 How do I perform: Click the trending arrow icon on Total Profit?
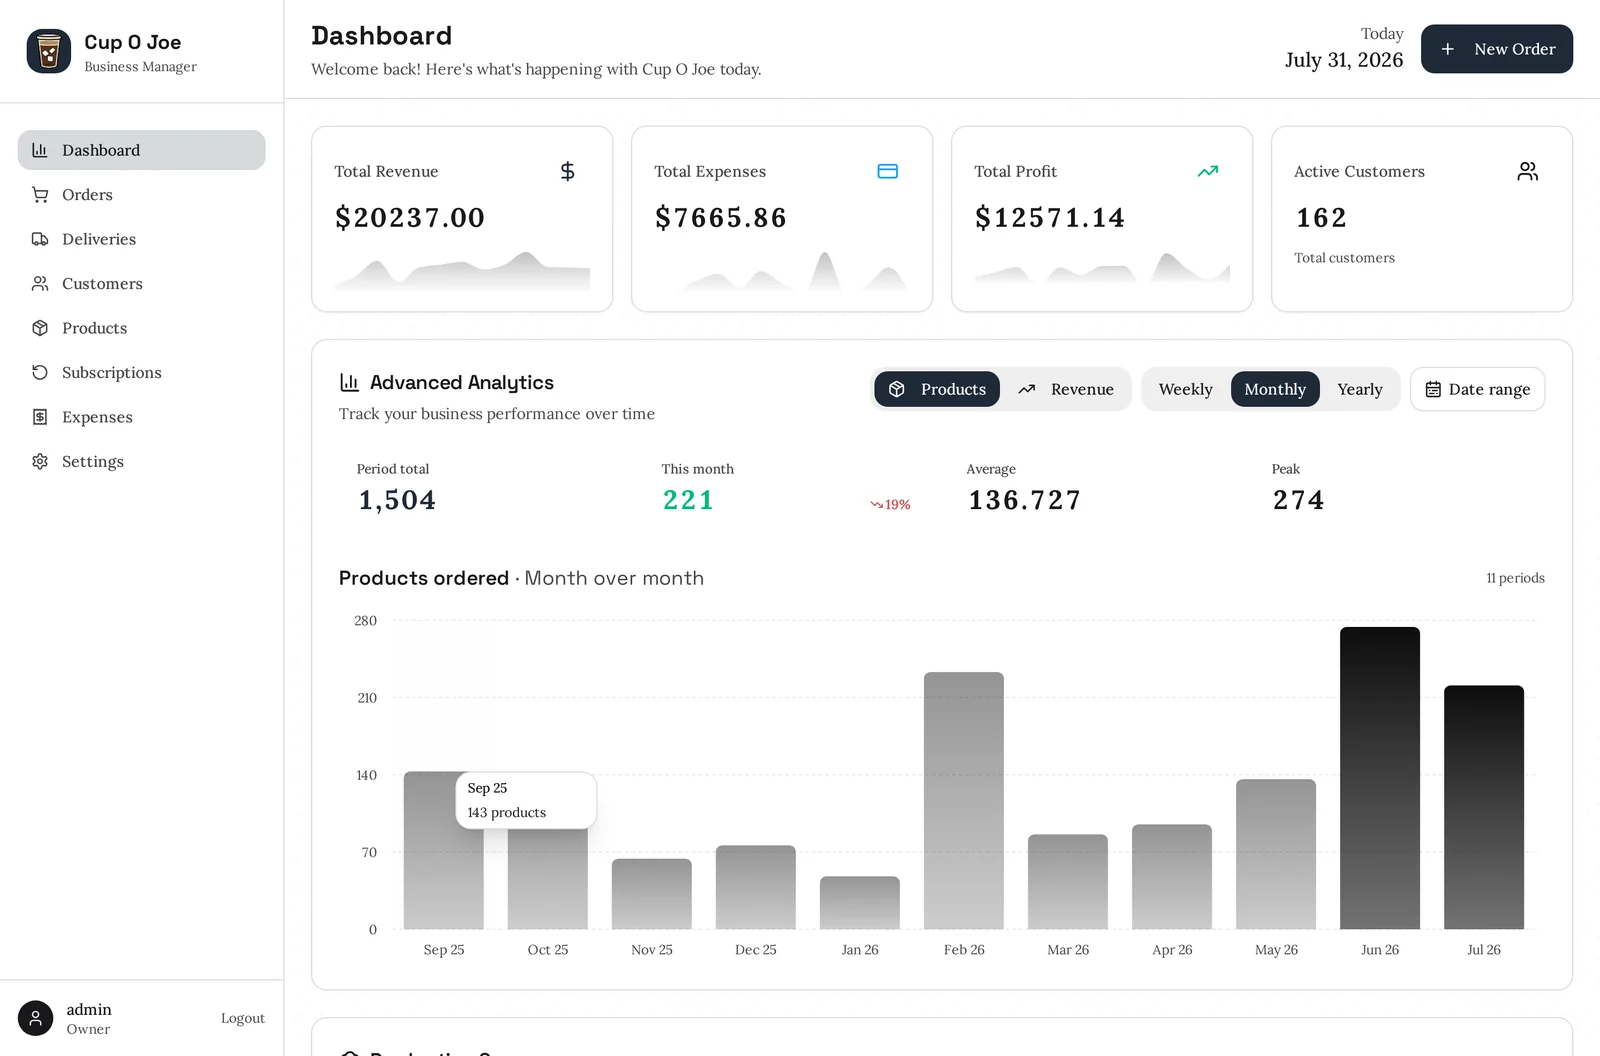1208,171
